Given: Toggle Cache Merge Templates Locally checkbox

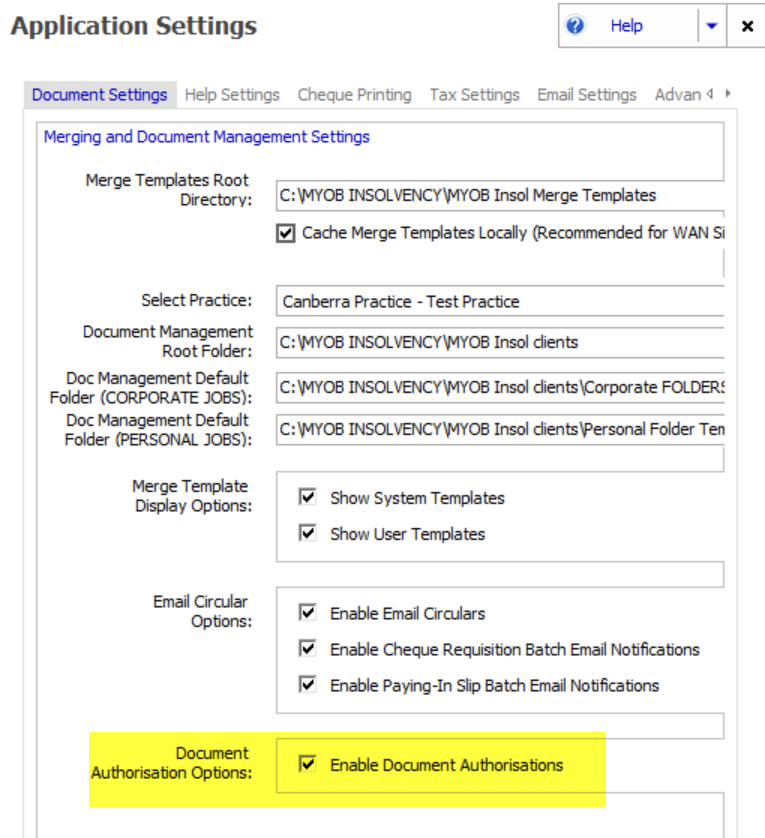Looking at the screenshot, I should click(x=287, y=233).
